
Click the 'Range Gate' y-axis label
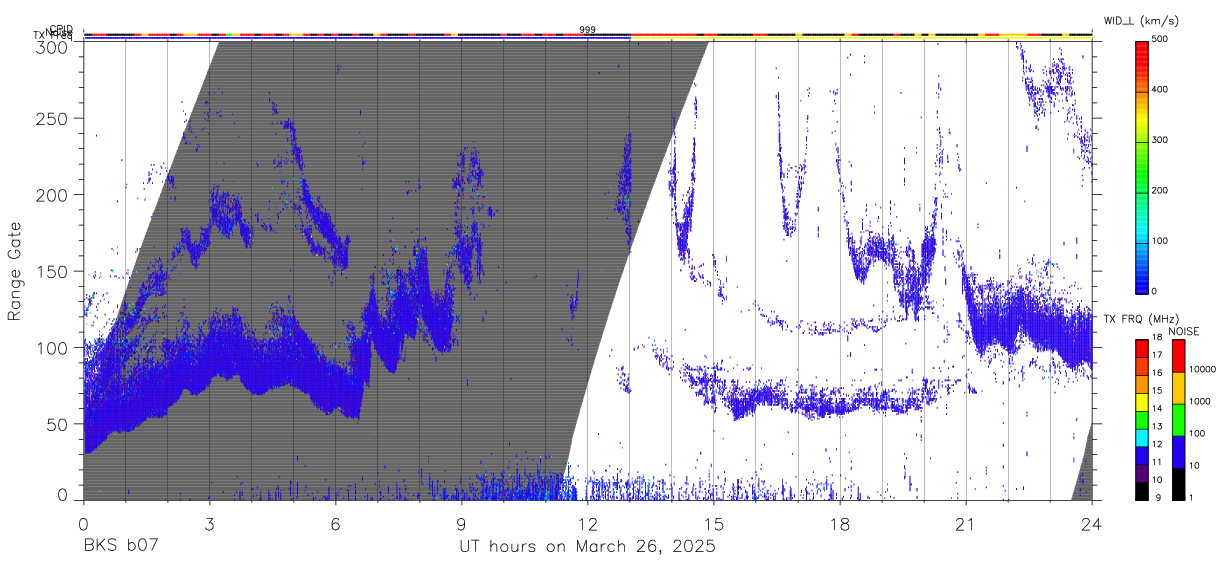(x=15, y=271)
